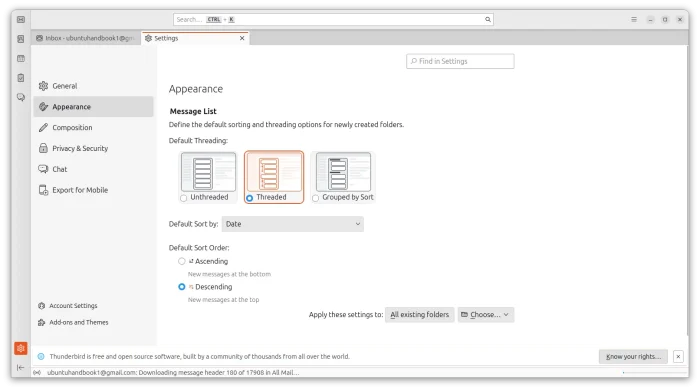Open the application hamburger menu

coord(634,20)
